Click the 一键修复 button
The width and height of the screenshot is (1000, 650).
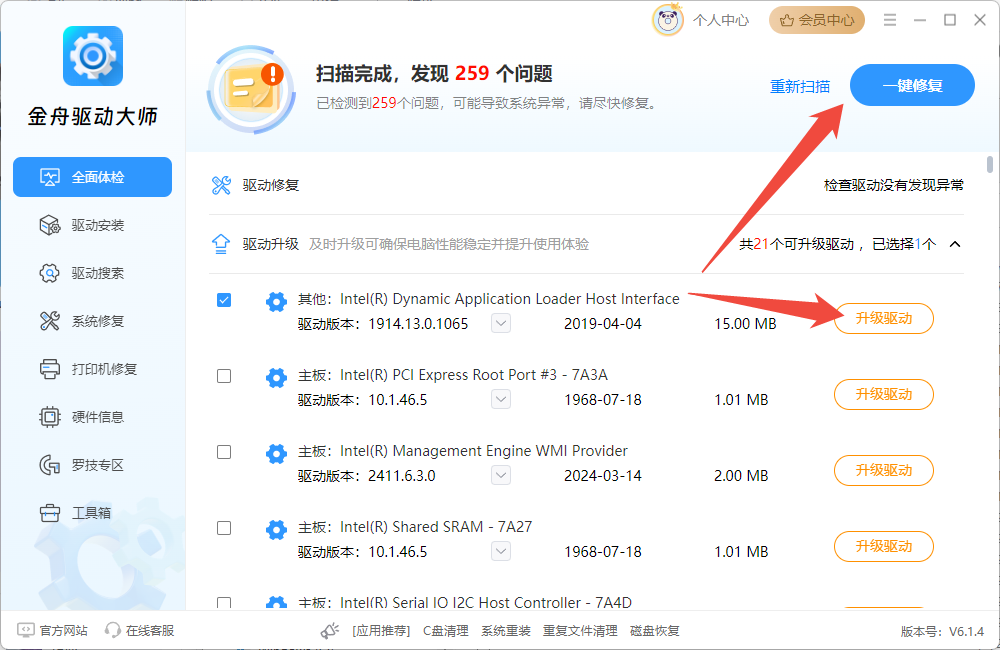click(912, 85)
